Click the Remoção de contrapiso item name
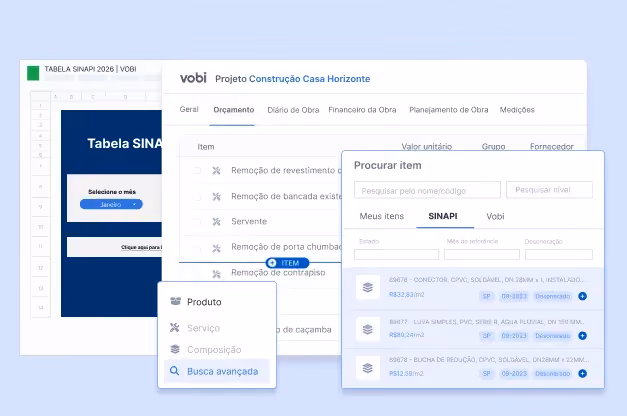Viewport: 627px width, 416px height. pos(278,272)
